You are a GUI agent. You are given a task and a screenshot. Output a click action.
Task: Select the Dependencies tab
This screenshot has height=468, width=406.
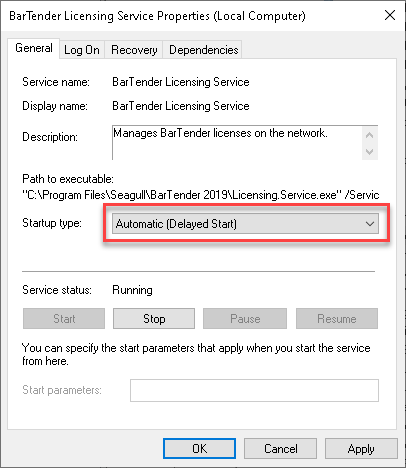coord(203,50)
